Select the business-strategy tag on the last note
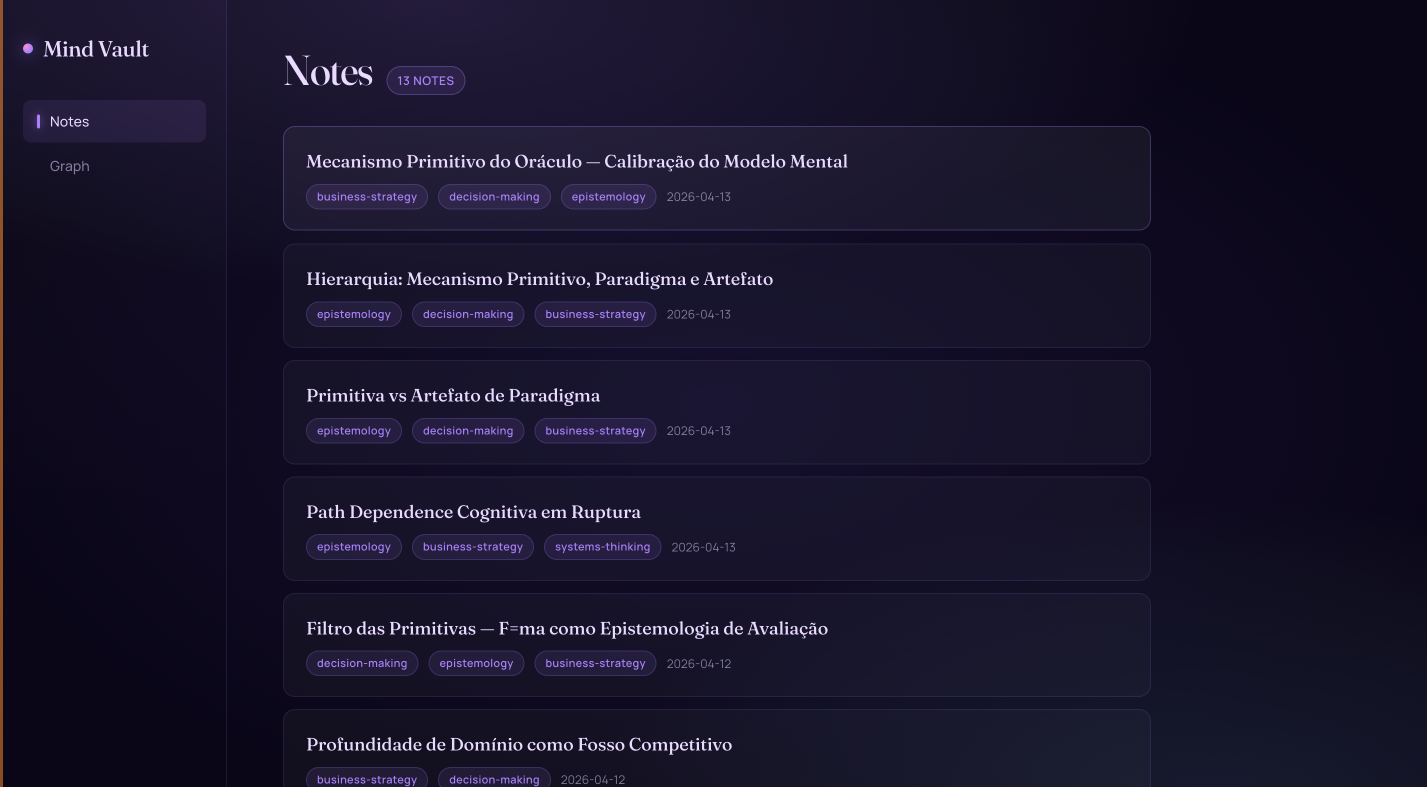The width and height of the screenshot is (1427, 787). coord(366,779)
